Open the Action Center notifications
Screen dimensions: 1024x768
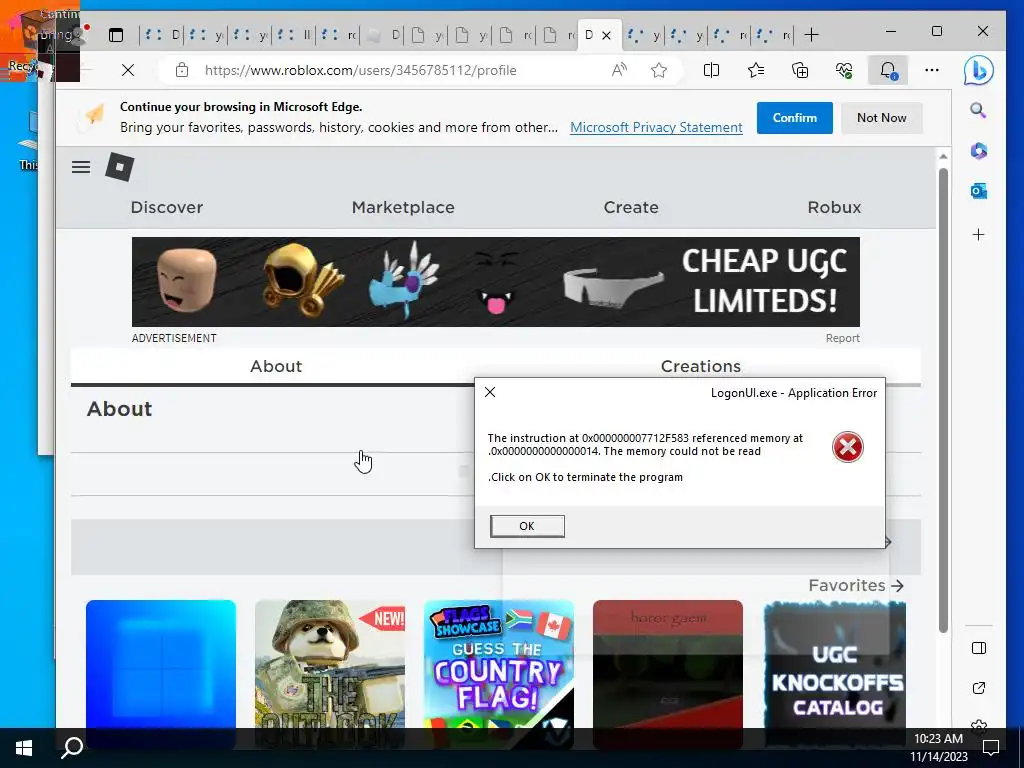click(x=991, y=748)
